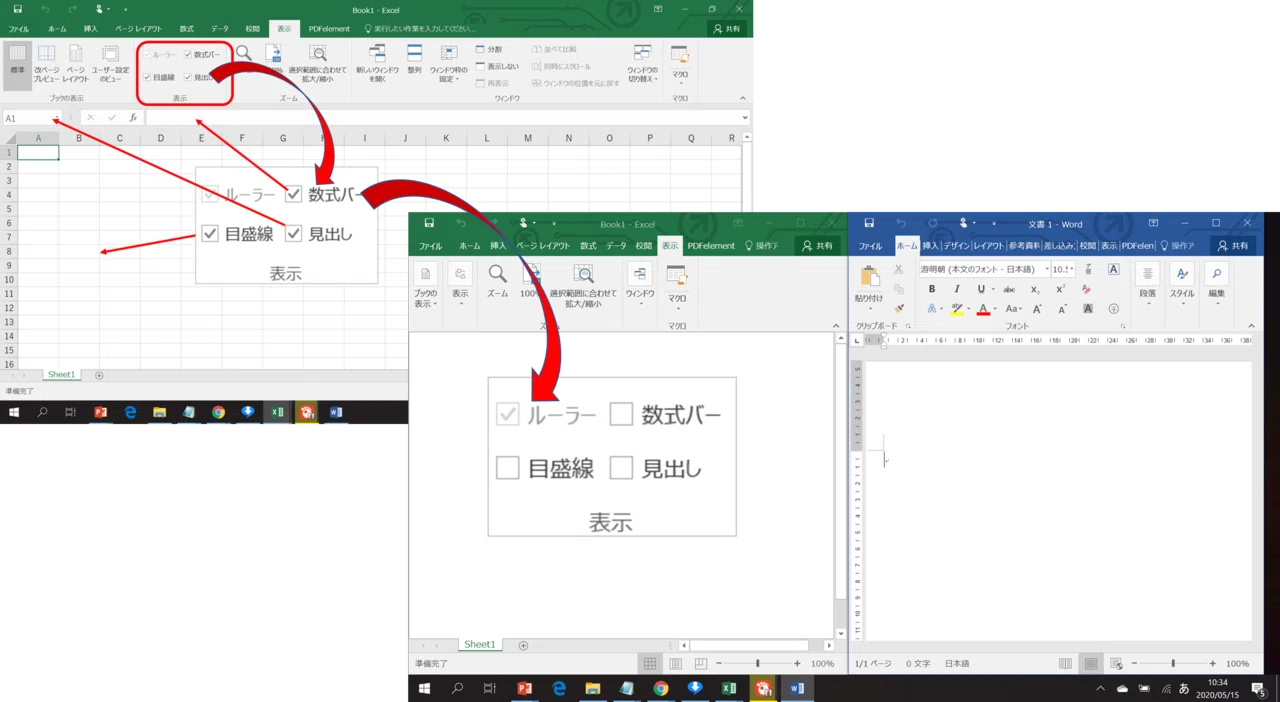This screenshot has height=702, width=1280.
Task: Click 選択範囲に合わせて拡大/縮小 in lower Excel ribbon
Action: point(583,286)
